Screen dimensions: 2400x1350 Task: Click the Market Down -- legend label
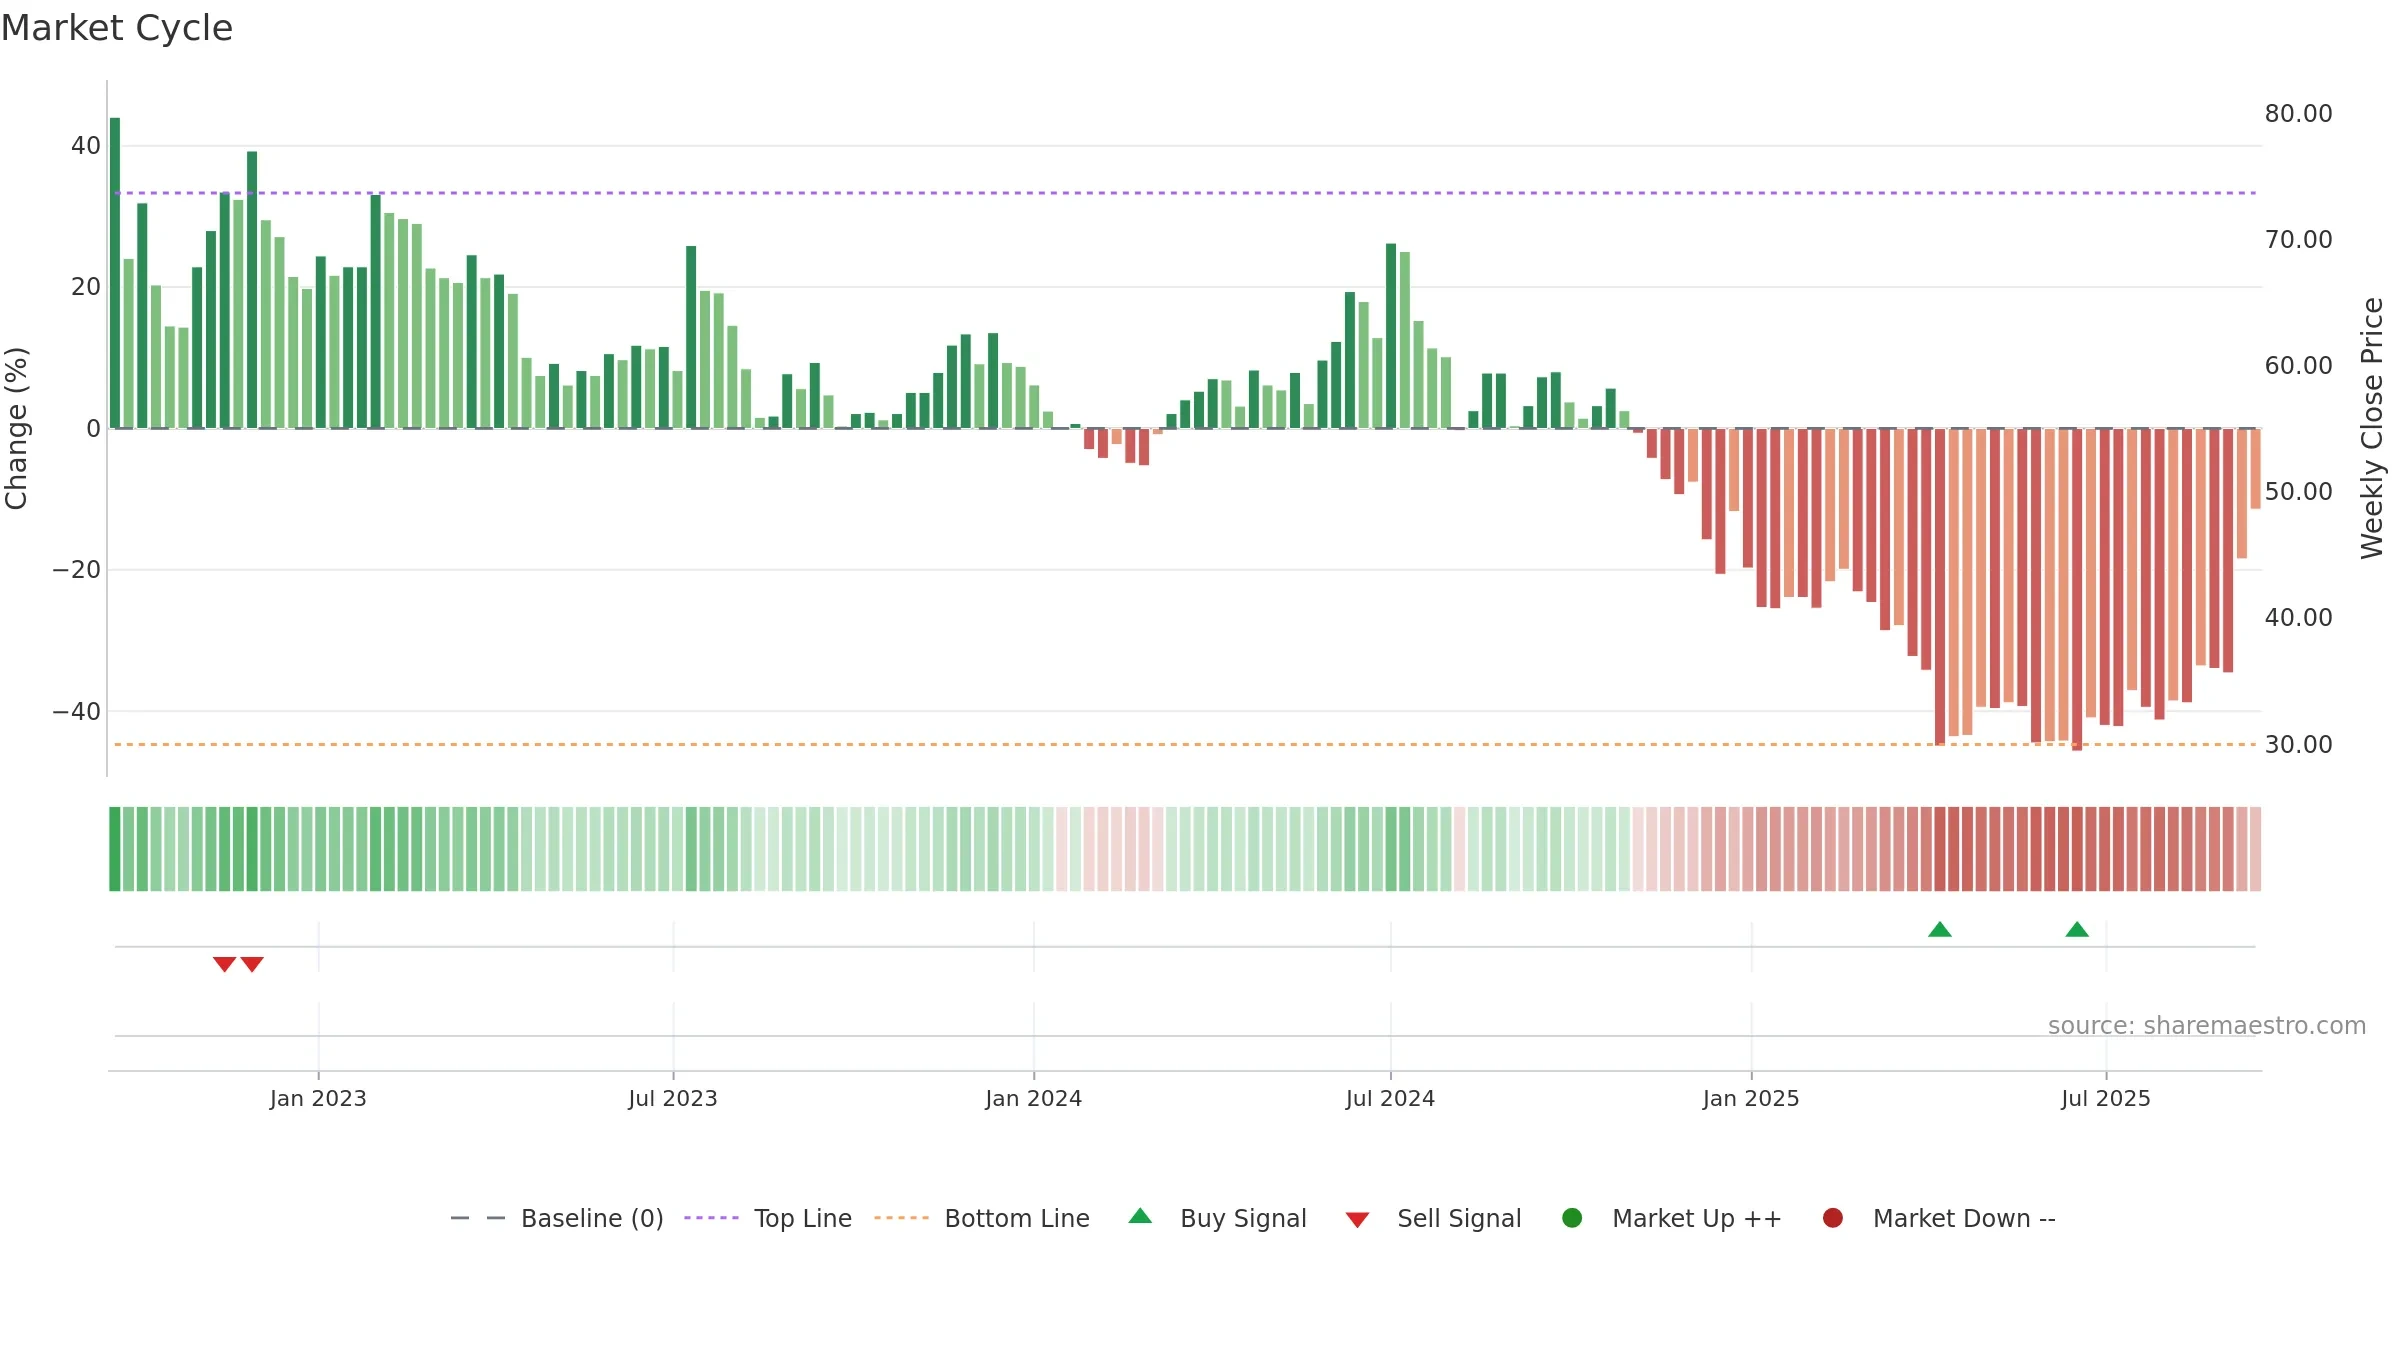click(1964, 1218)
